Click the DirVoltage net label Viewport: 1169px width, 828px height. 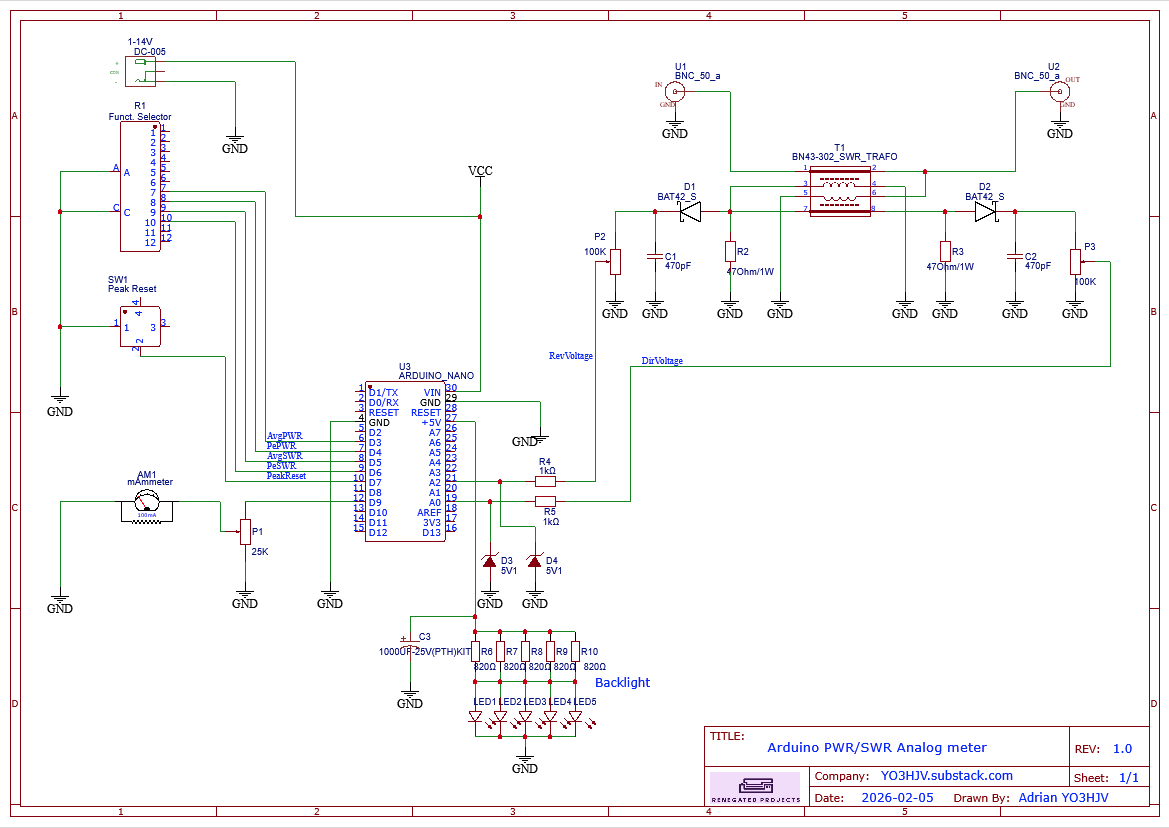(x=662, y=361)
